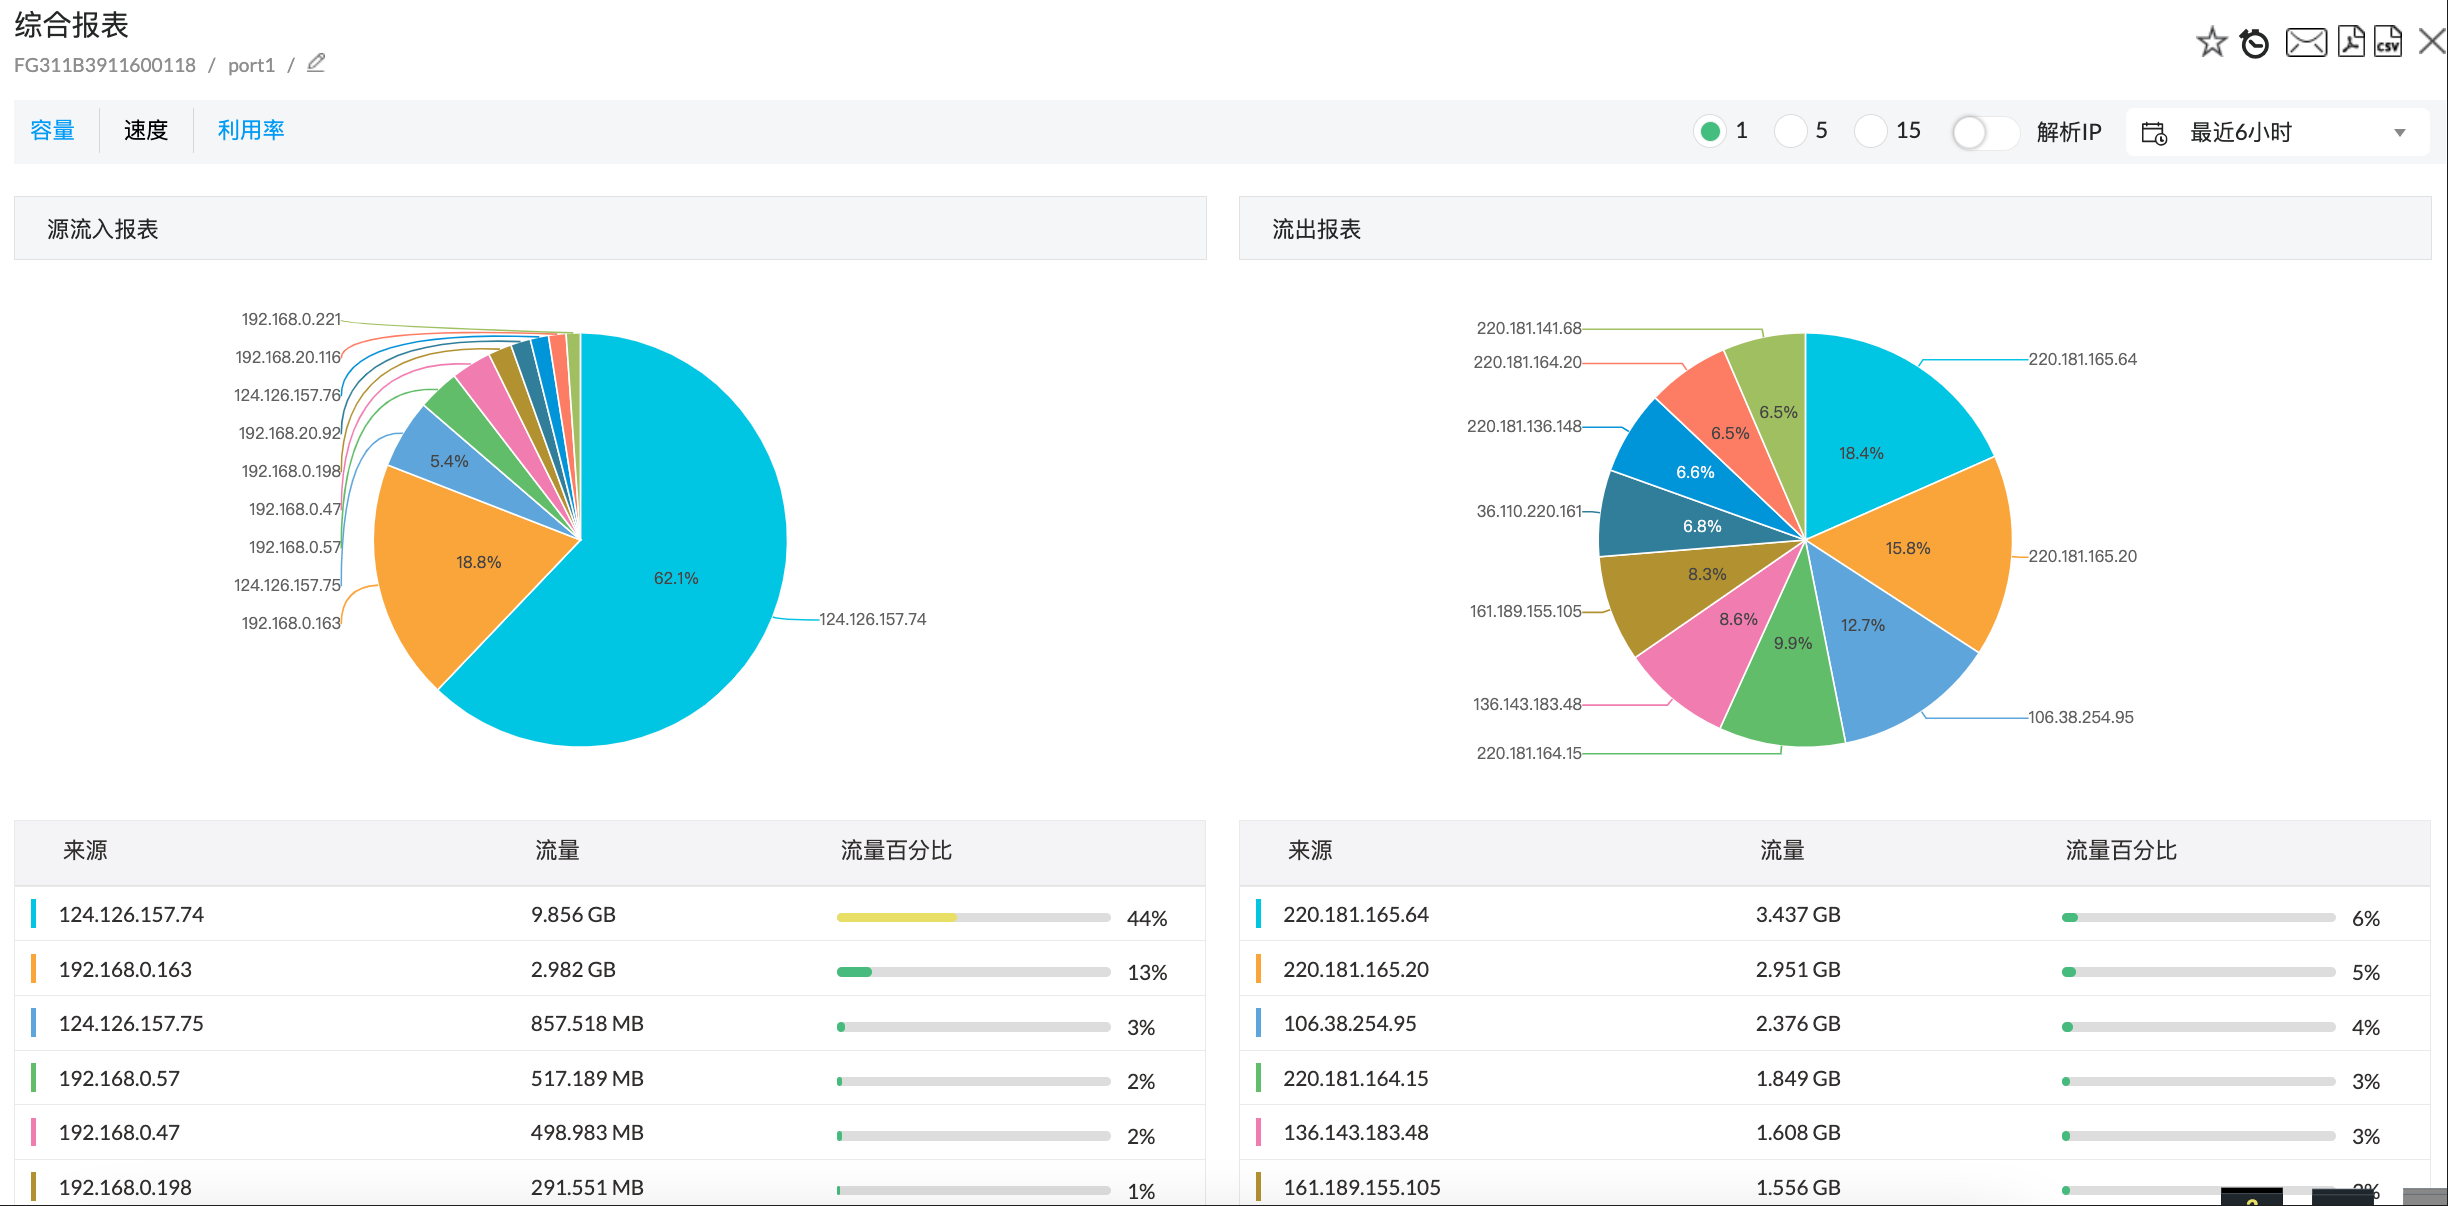This screenshot has height=1206, width=2448.
Task: Click source IP 124.126.157.74 in table
Action: pos(131,914)
